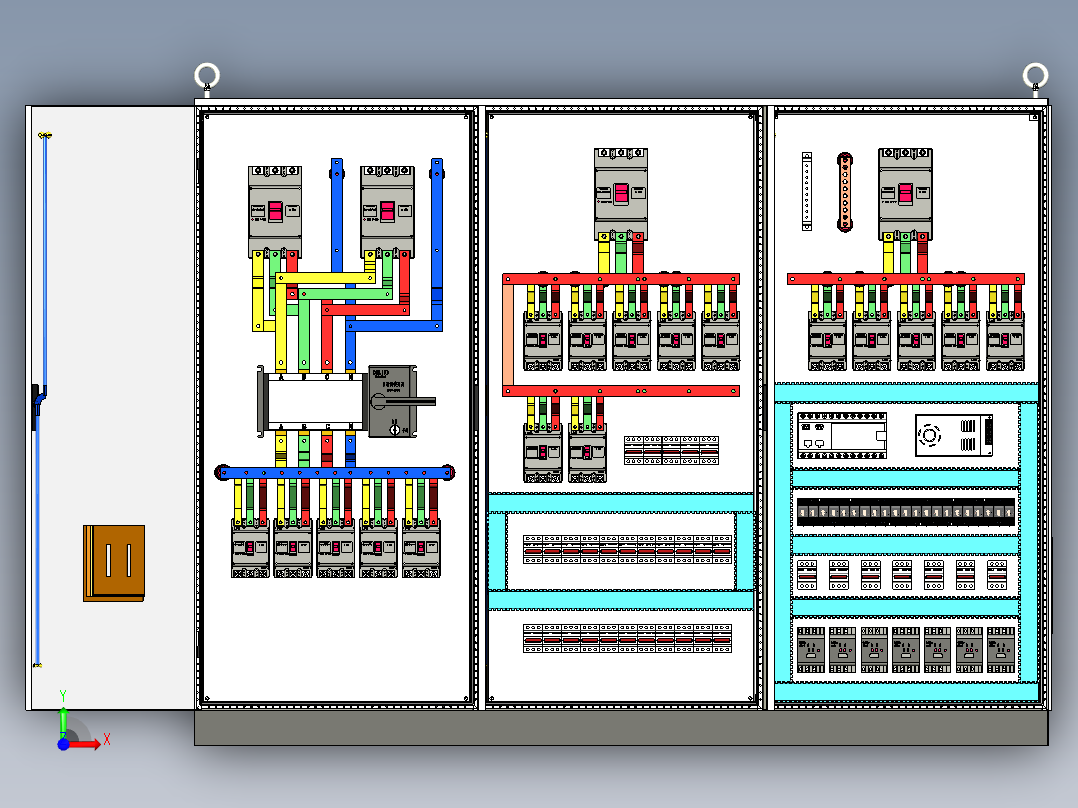Click the black door handle on the open door
The height and width of the screenshot is (808, 1078).
pos(37,406)
